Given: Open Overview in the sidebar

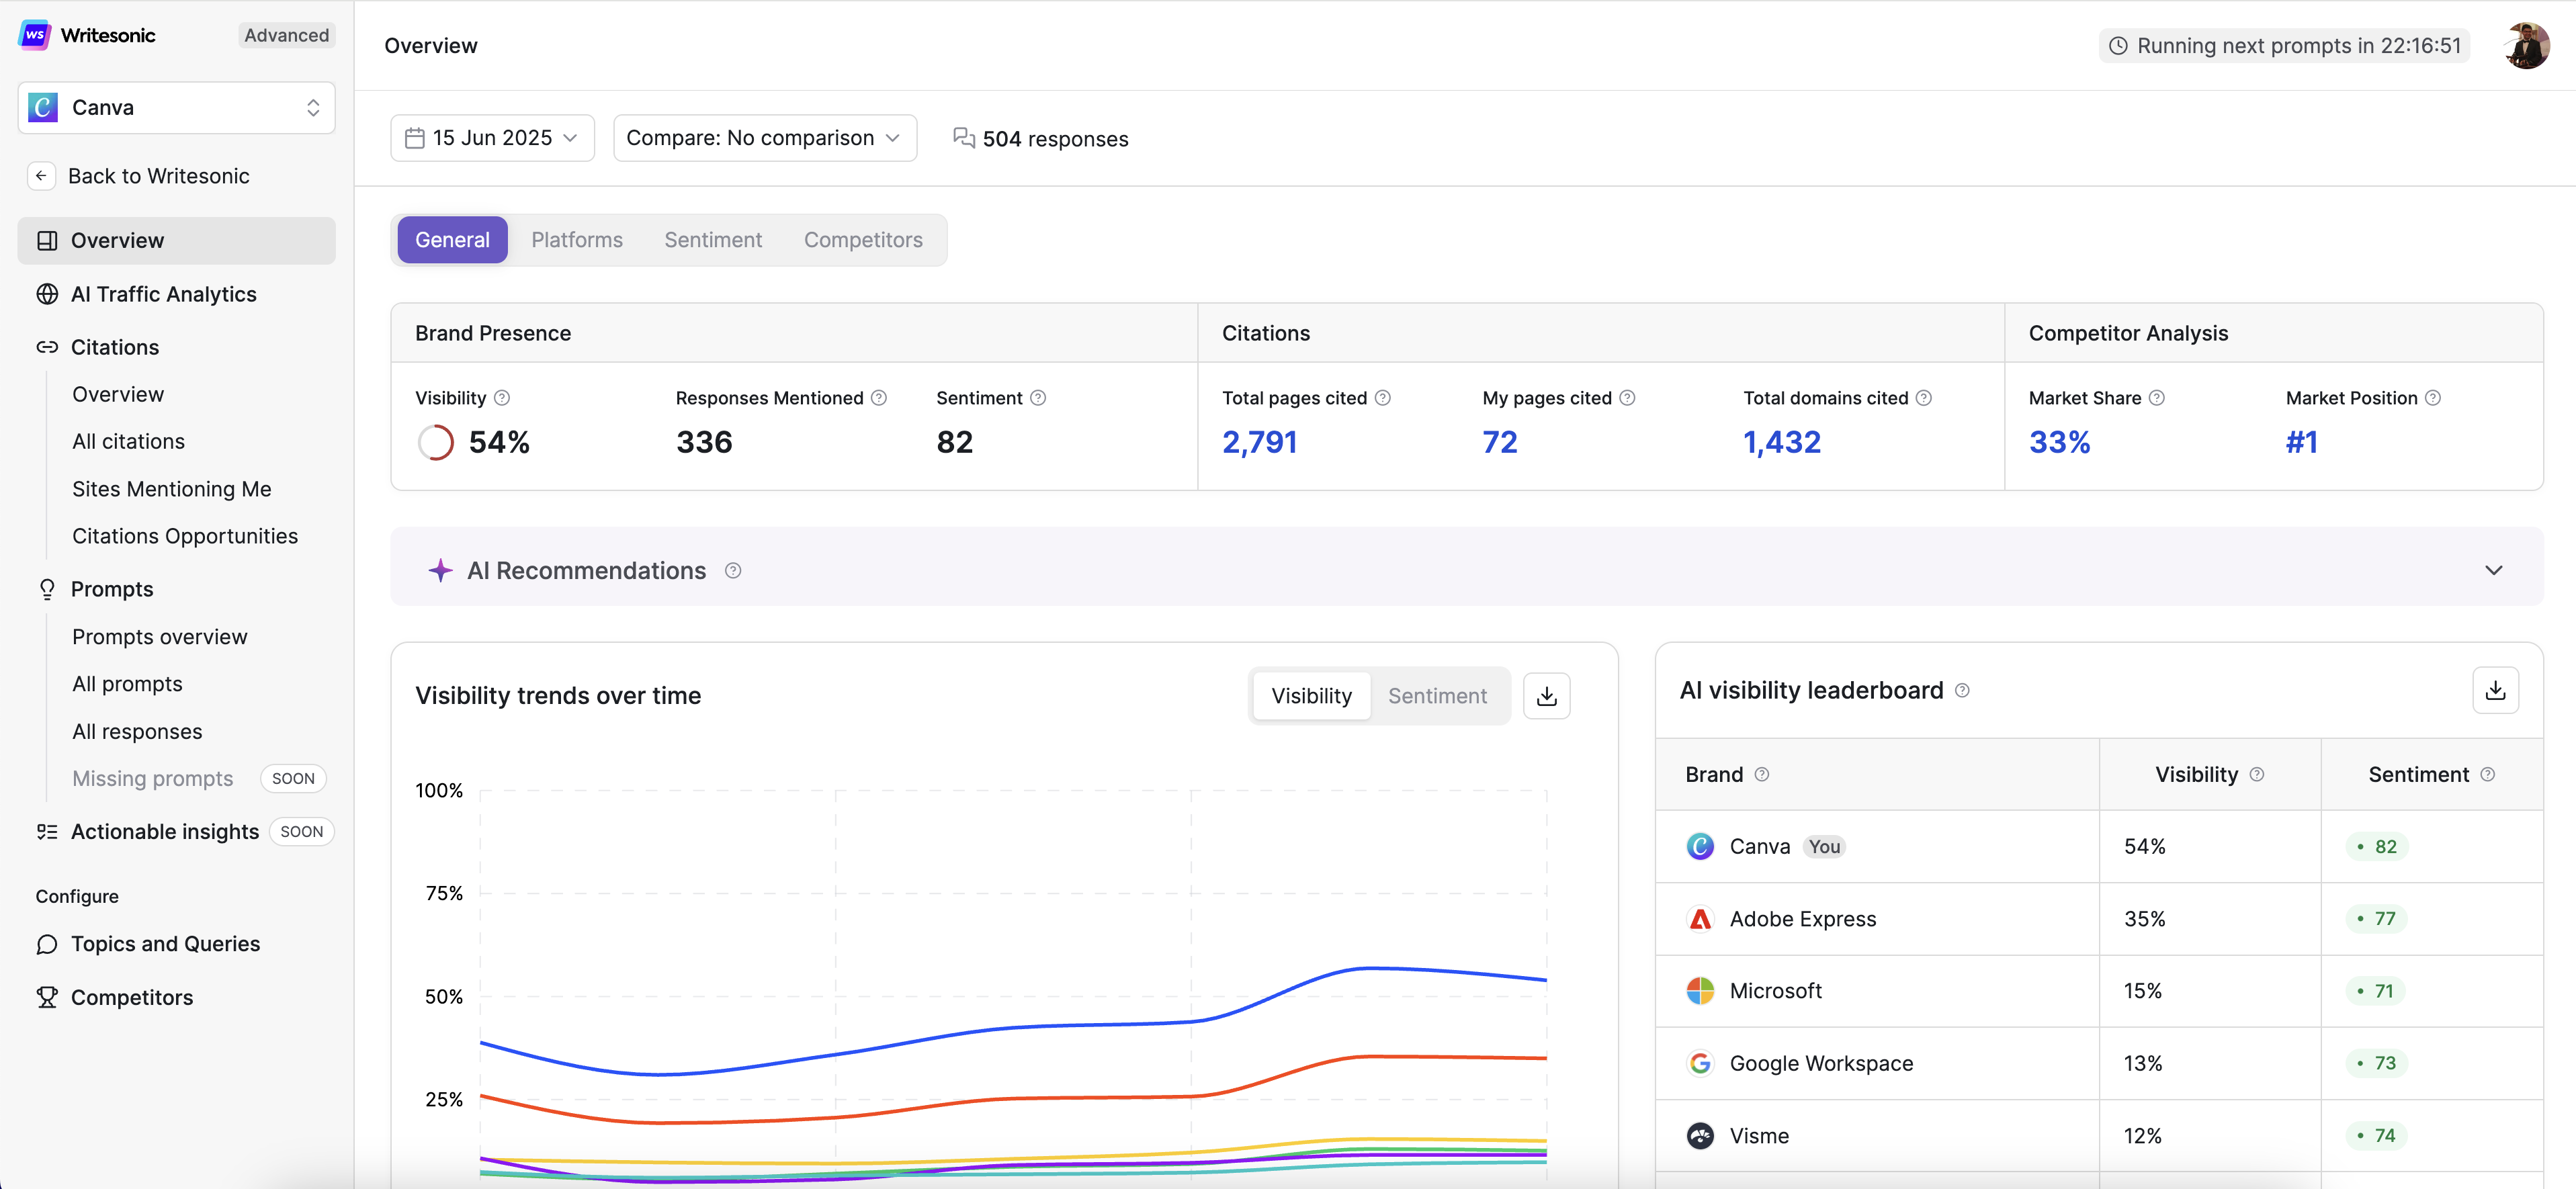Looking at the screenshot, I should click(176, 241).
